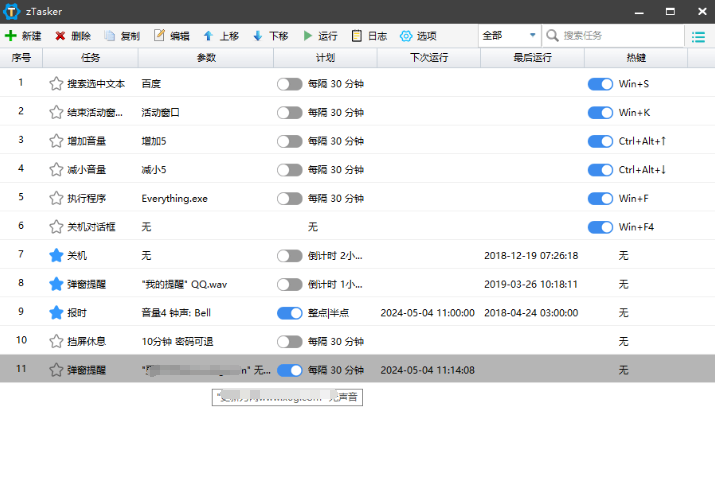Click the 下移 down arrow icon
The image size is (715, 486).
point(257,35)
